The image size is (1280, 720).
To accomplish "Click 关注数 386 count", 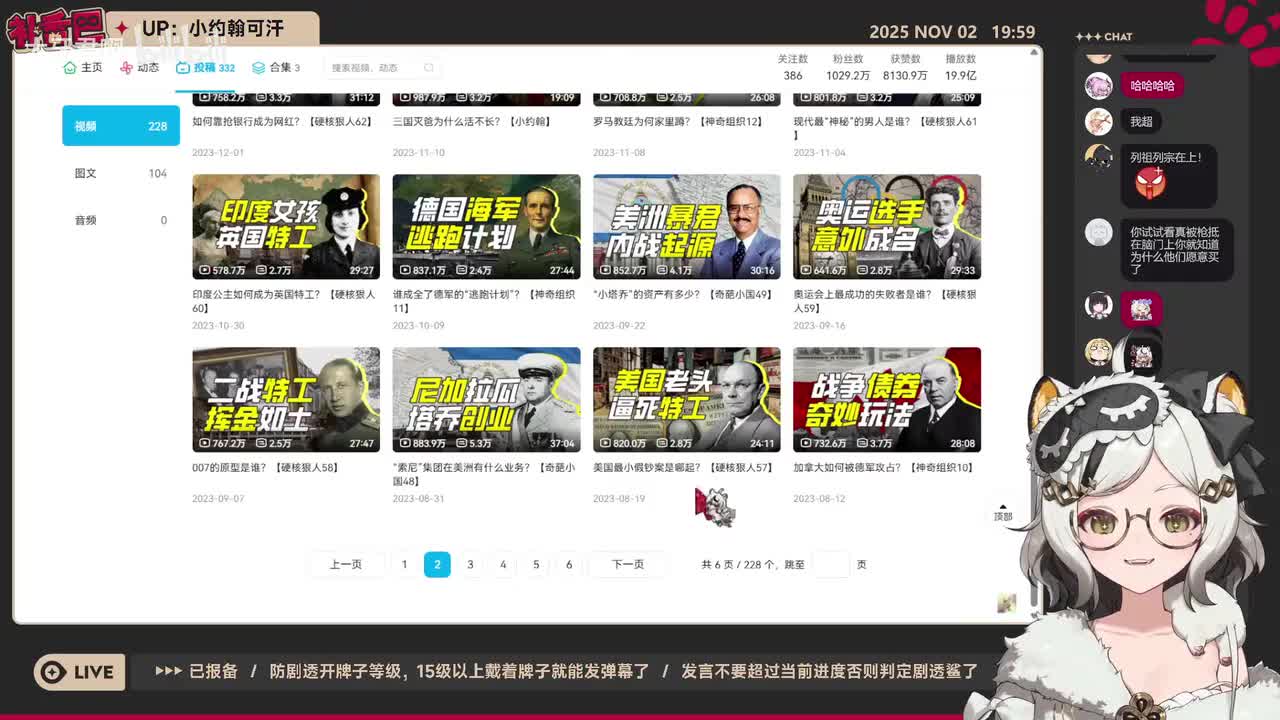I will 793,67.
